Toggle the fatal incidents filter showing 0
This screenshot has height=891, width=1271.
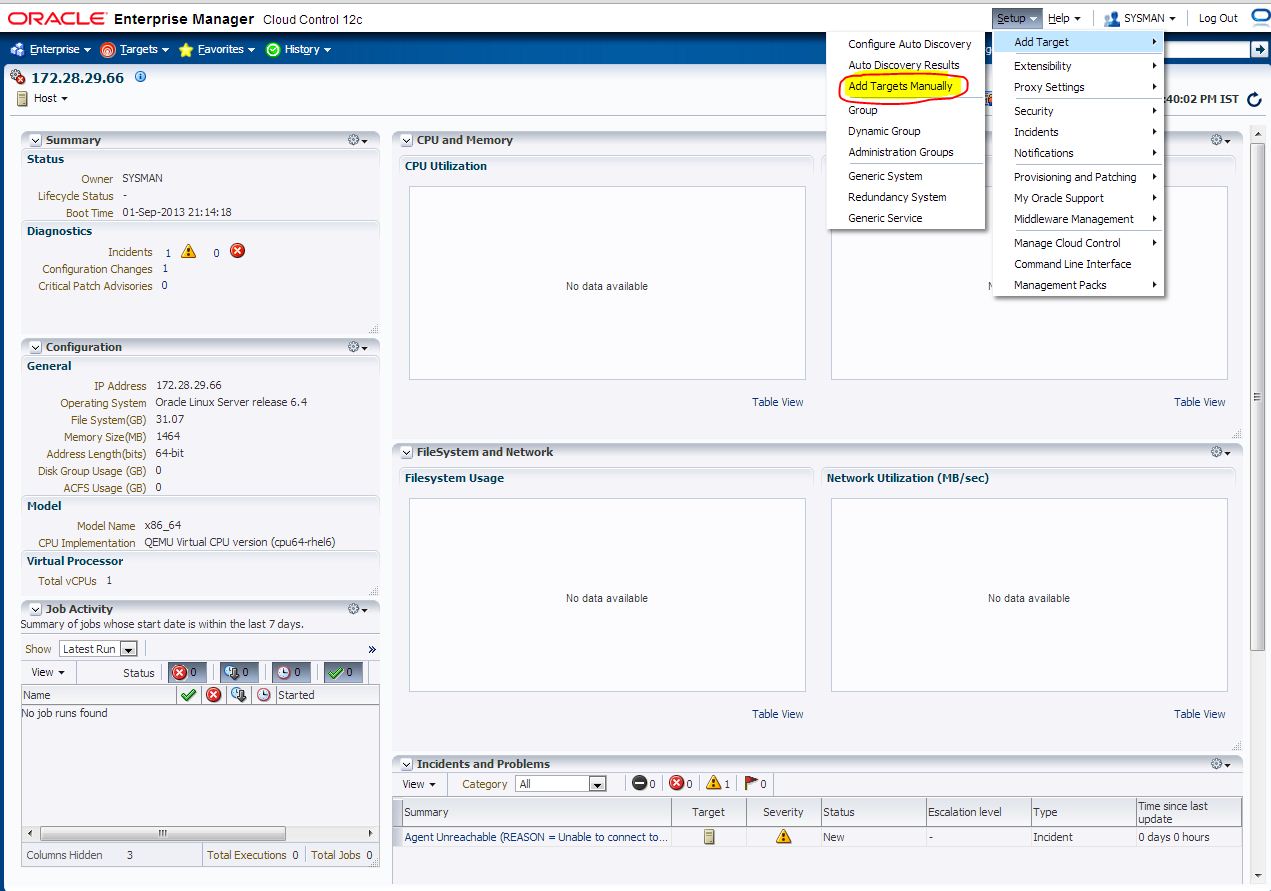645,784
